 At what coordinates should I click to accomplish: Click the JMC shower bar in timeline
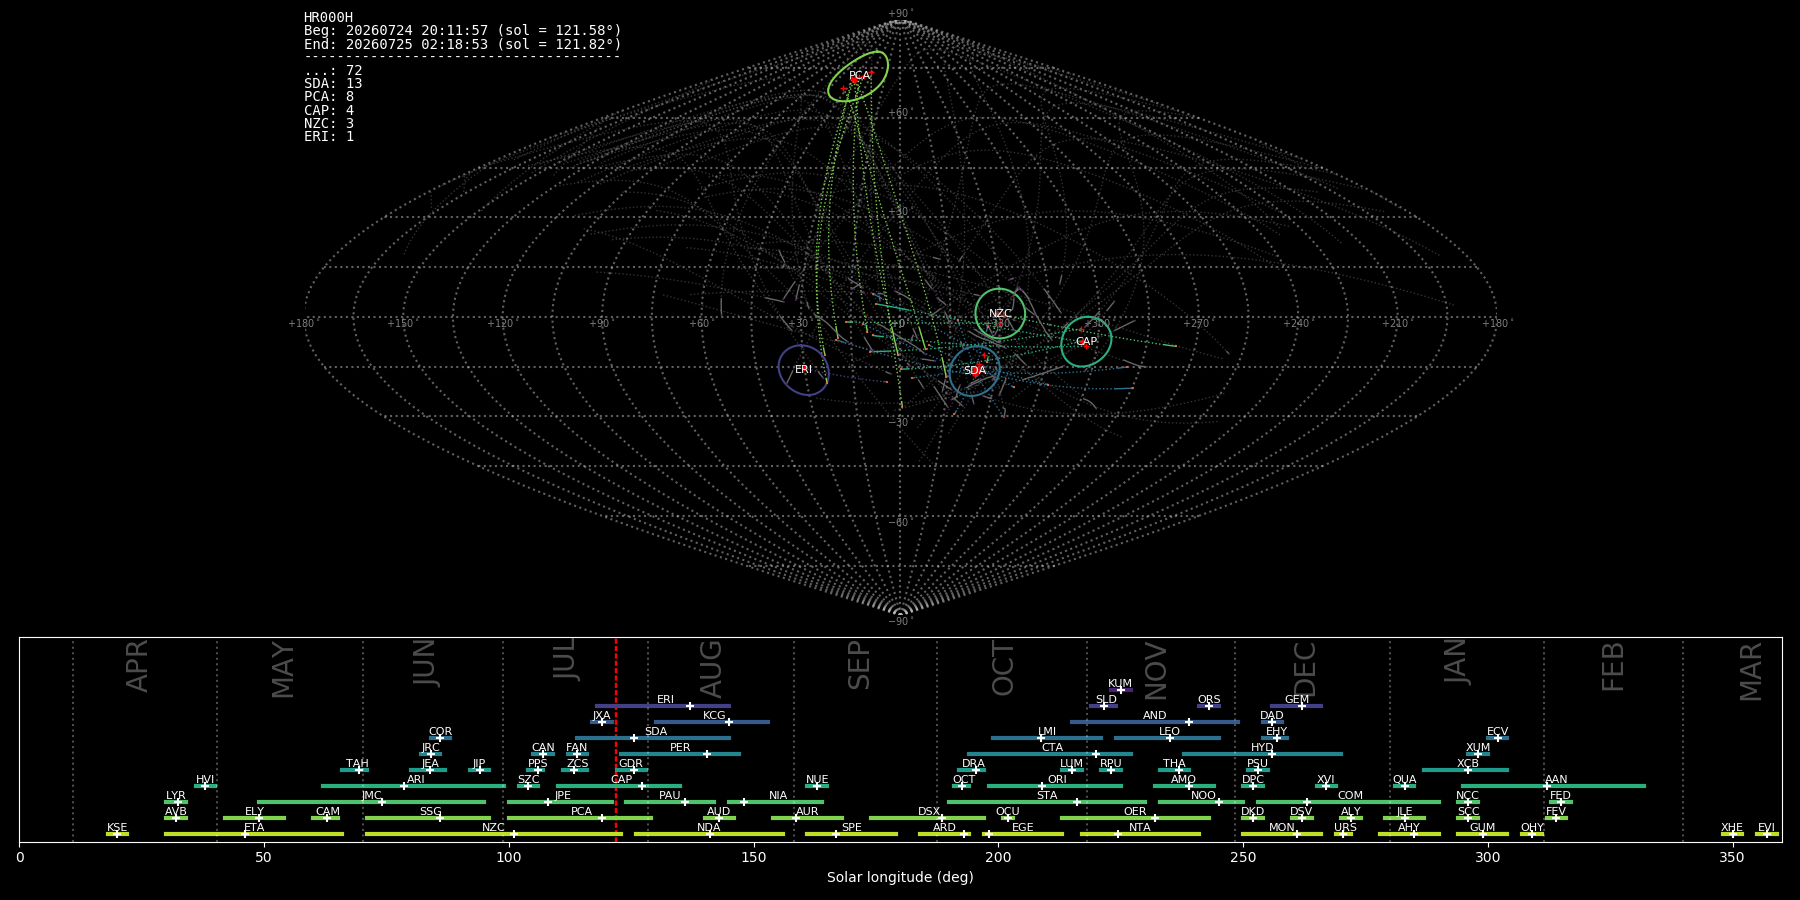pyautogui.click(x=371, y=802)
